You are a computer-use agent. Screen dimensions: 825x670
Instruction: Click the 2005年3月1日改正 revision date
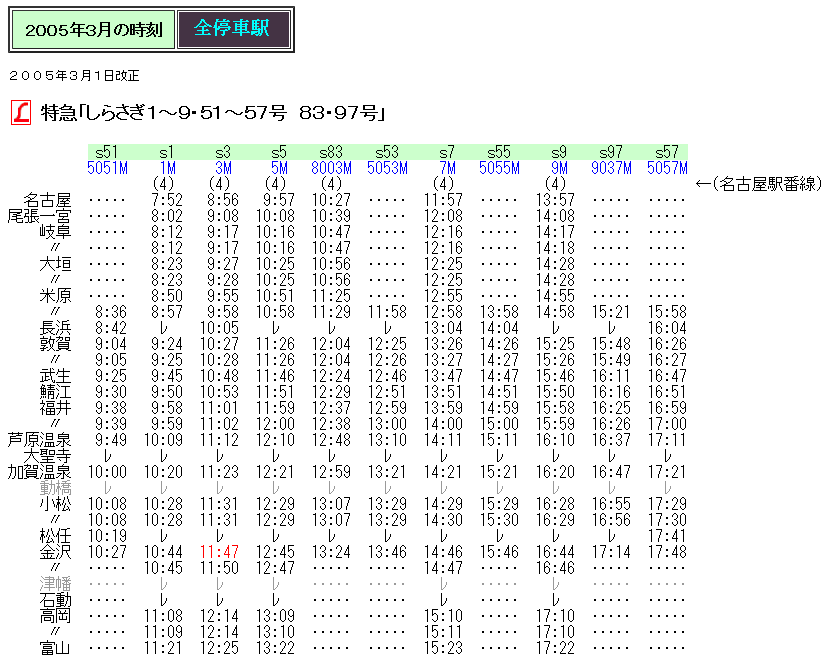click(x=74, y=76)
